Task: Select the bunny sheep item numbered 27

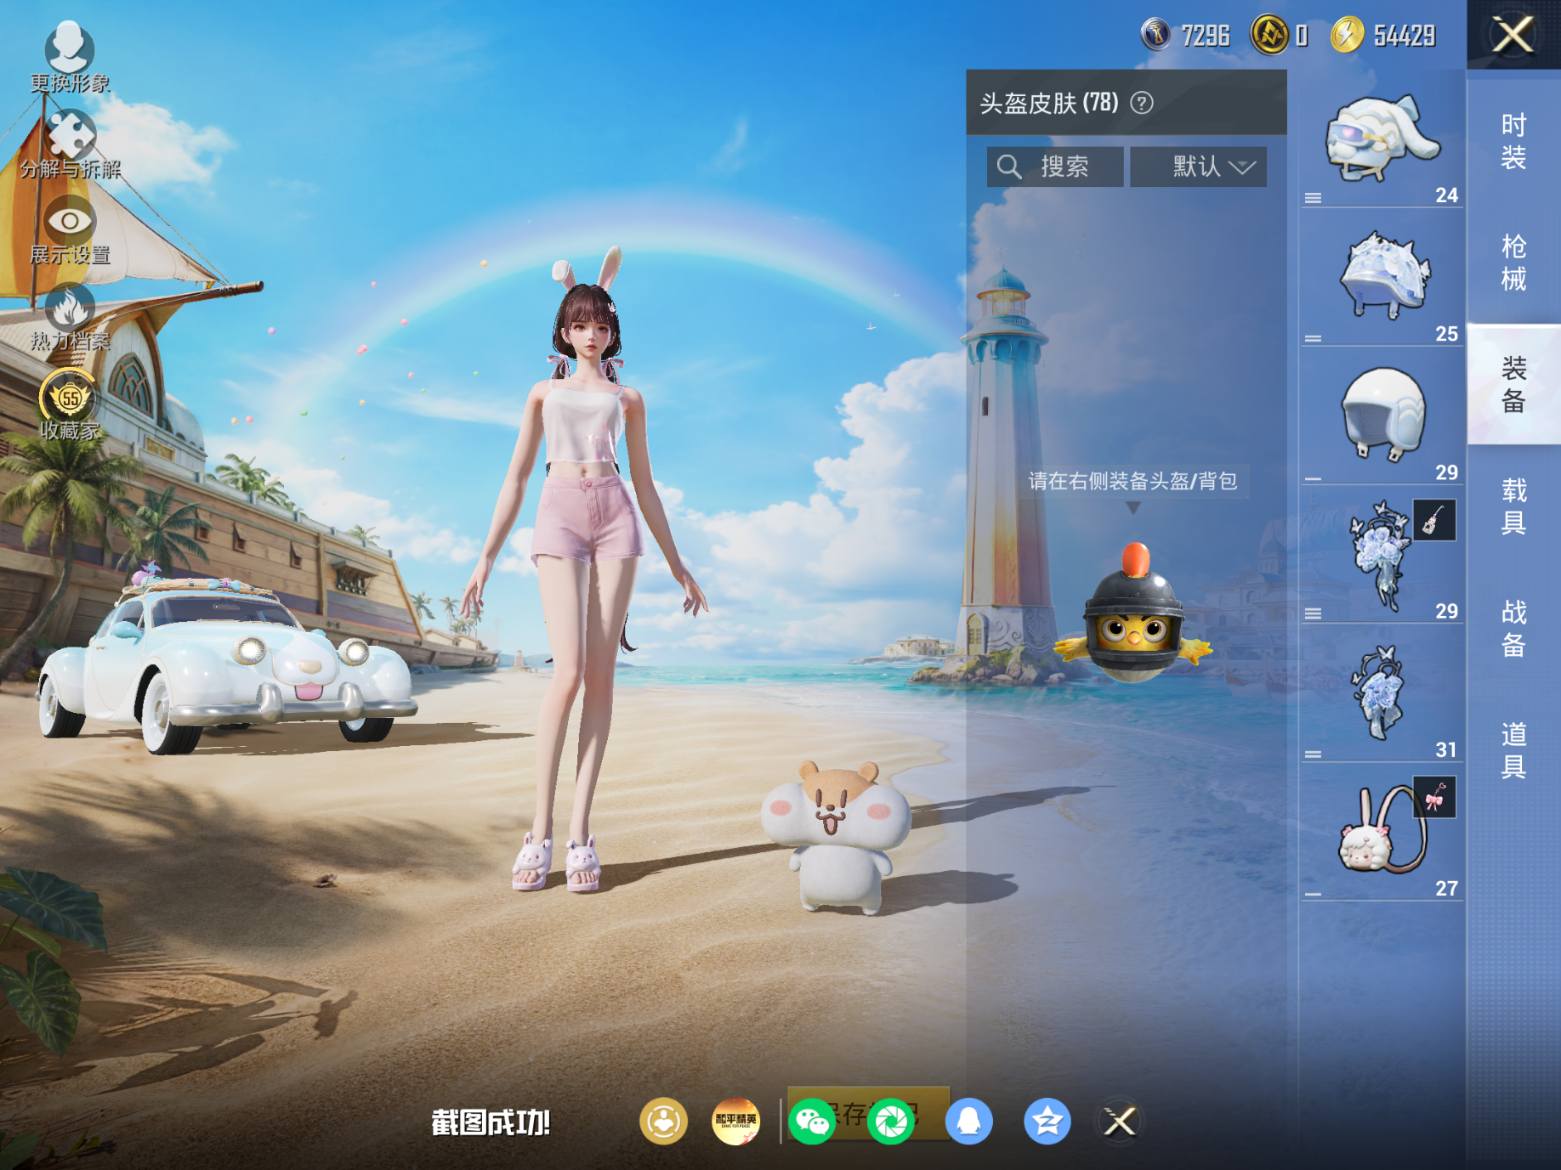Action: (1382, 832)
